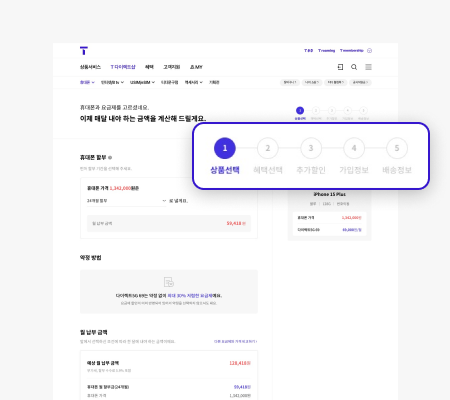Select step 2 circle 혜택선택

268,148
